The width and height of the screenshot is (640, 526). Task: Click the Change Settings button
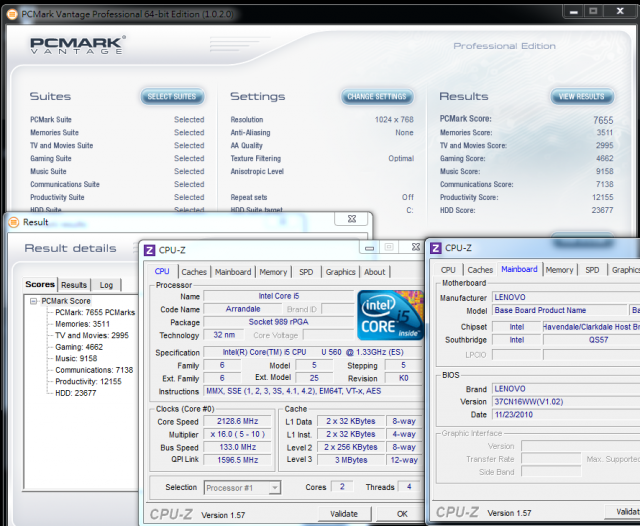[377, 97]
